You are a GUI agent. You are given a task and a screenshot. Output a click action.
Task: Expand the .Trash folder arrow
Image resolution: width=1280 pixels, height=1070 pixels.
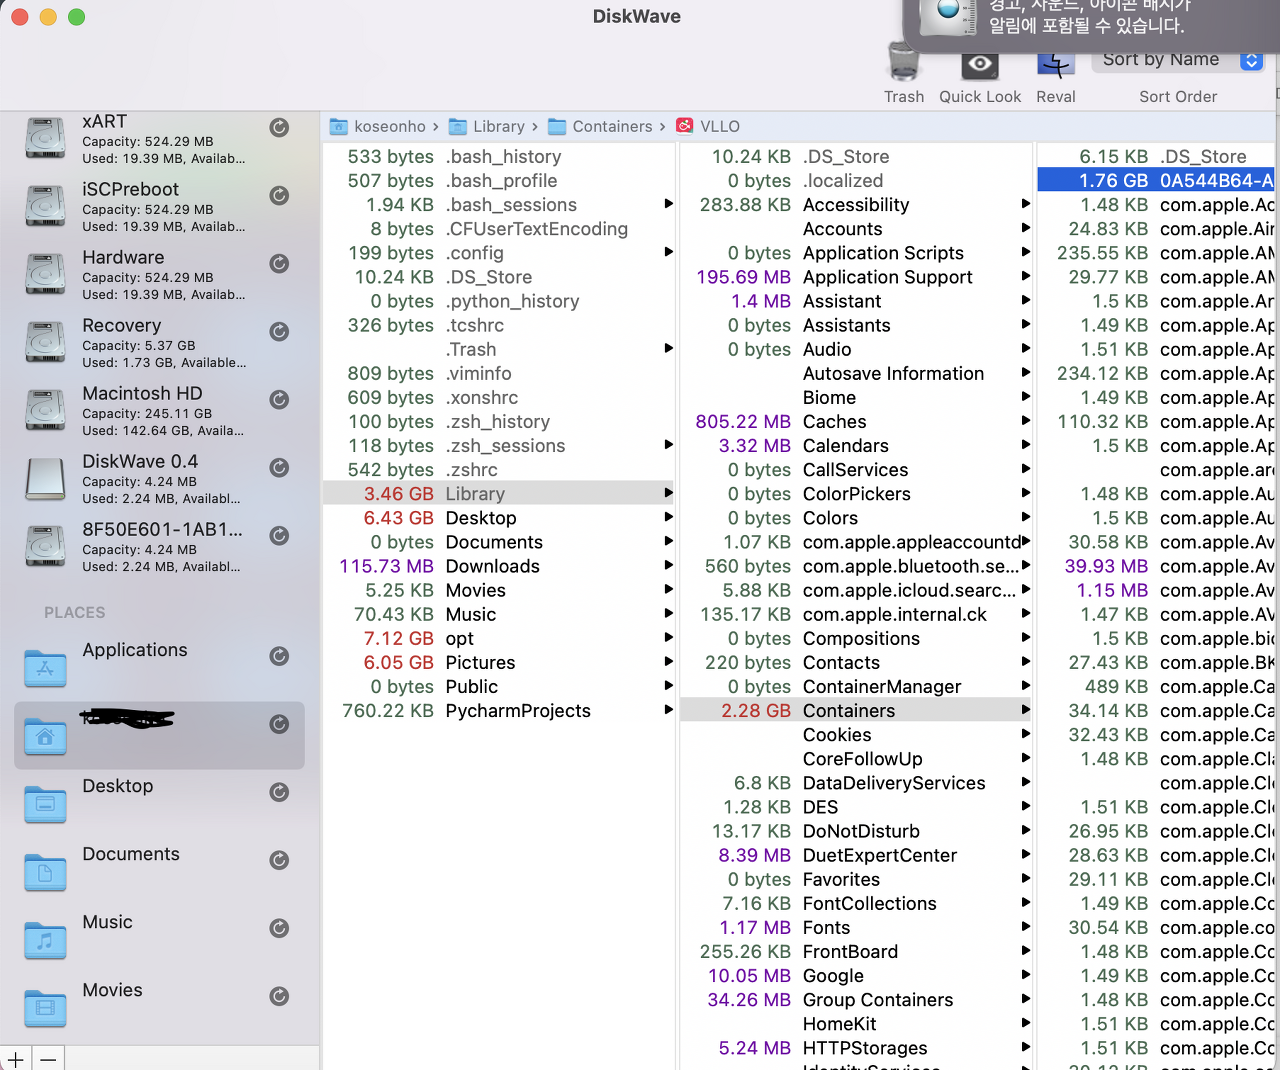click(x=669, y=348)
